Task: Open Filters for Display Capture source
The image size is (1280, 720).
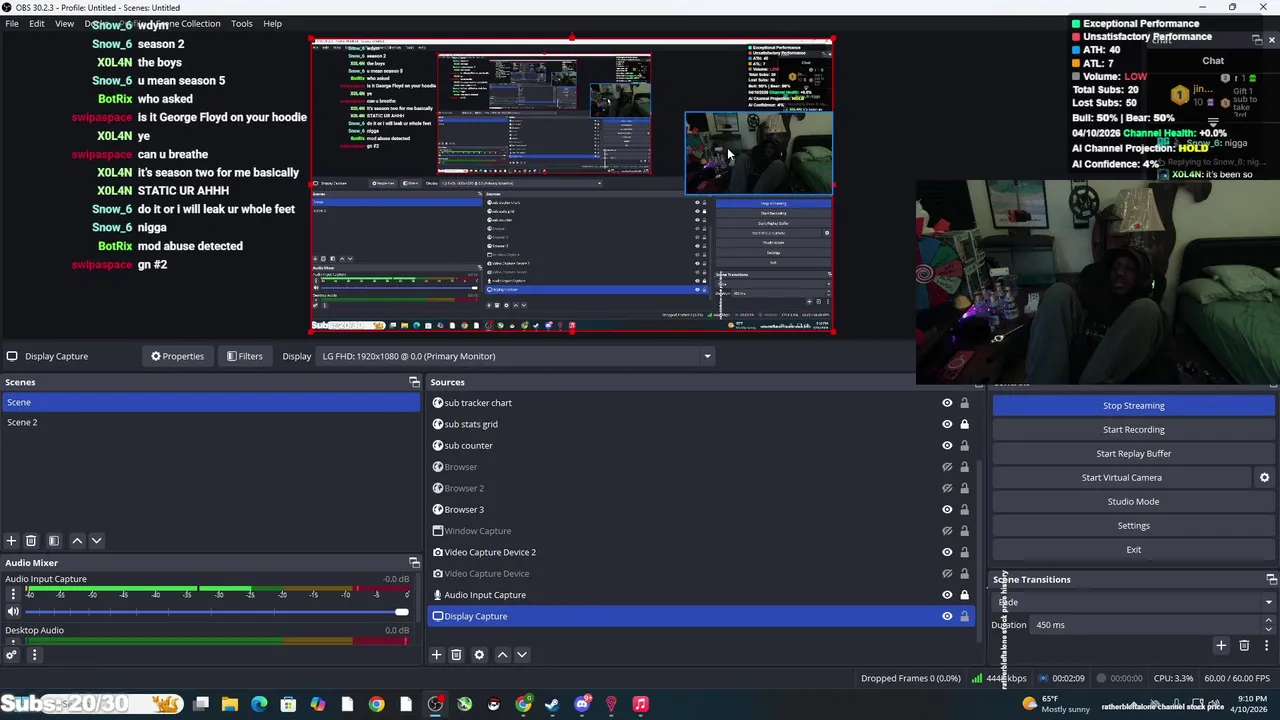Action: 244,356
